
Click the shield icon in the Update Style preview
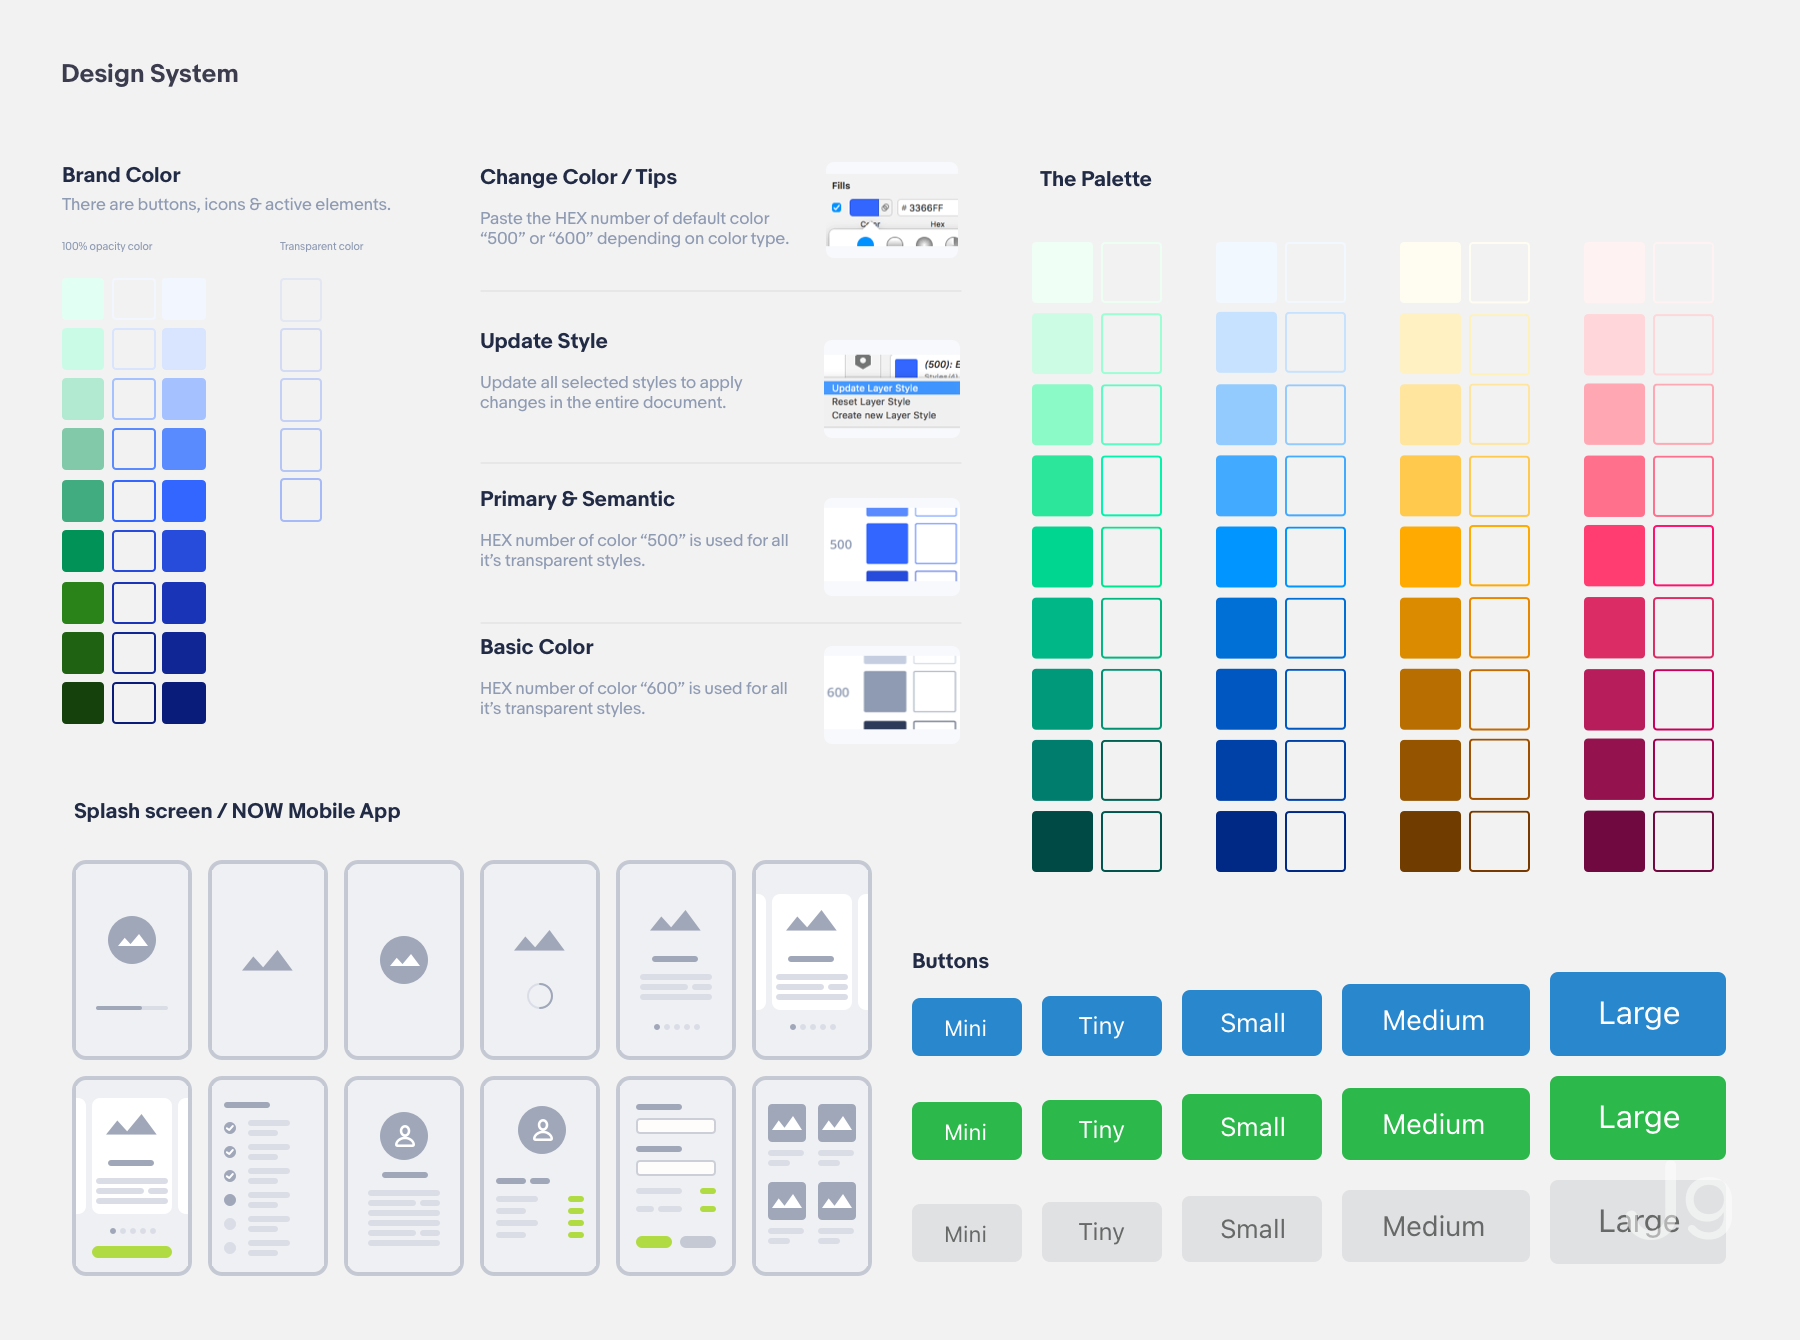coord(863,362)
